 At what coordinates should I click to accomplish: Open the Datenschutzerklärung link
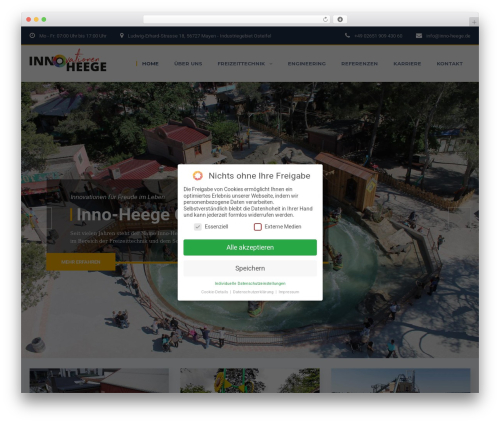tap(253, 292)
